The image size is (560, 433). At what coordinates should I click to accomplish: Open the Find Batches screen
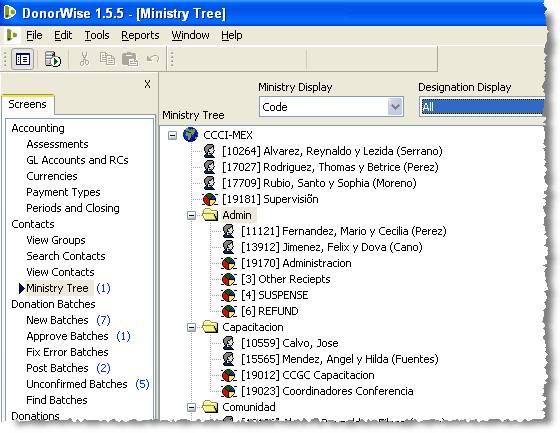(57, 400)
